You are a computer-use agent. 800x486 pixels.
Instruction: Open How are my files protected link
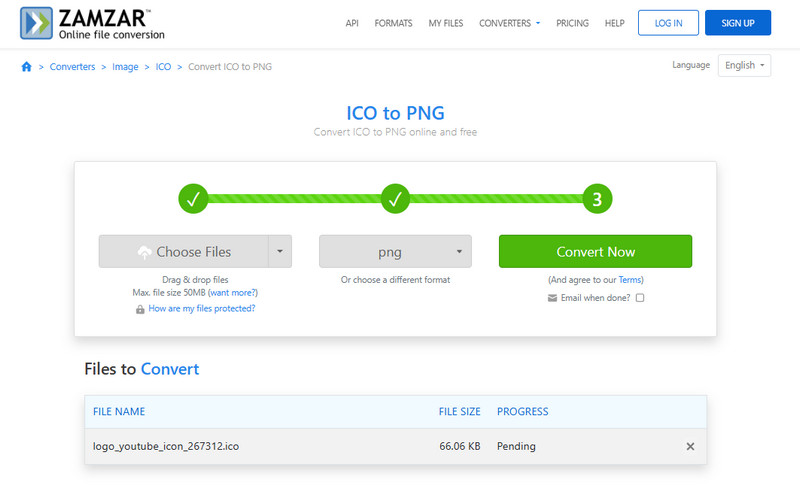tap(202, 309)
